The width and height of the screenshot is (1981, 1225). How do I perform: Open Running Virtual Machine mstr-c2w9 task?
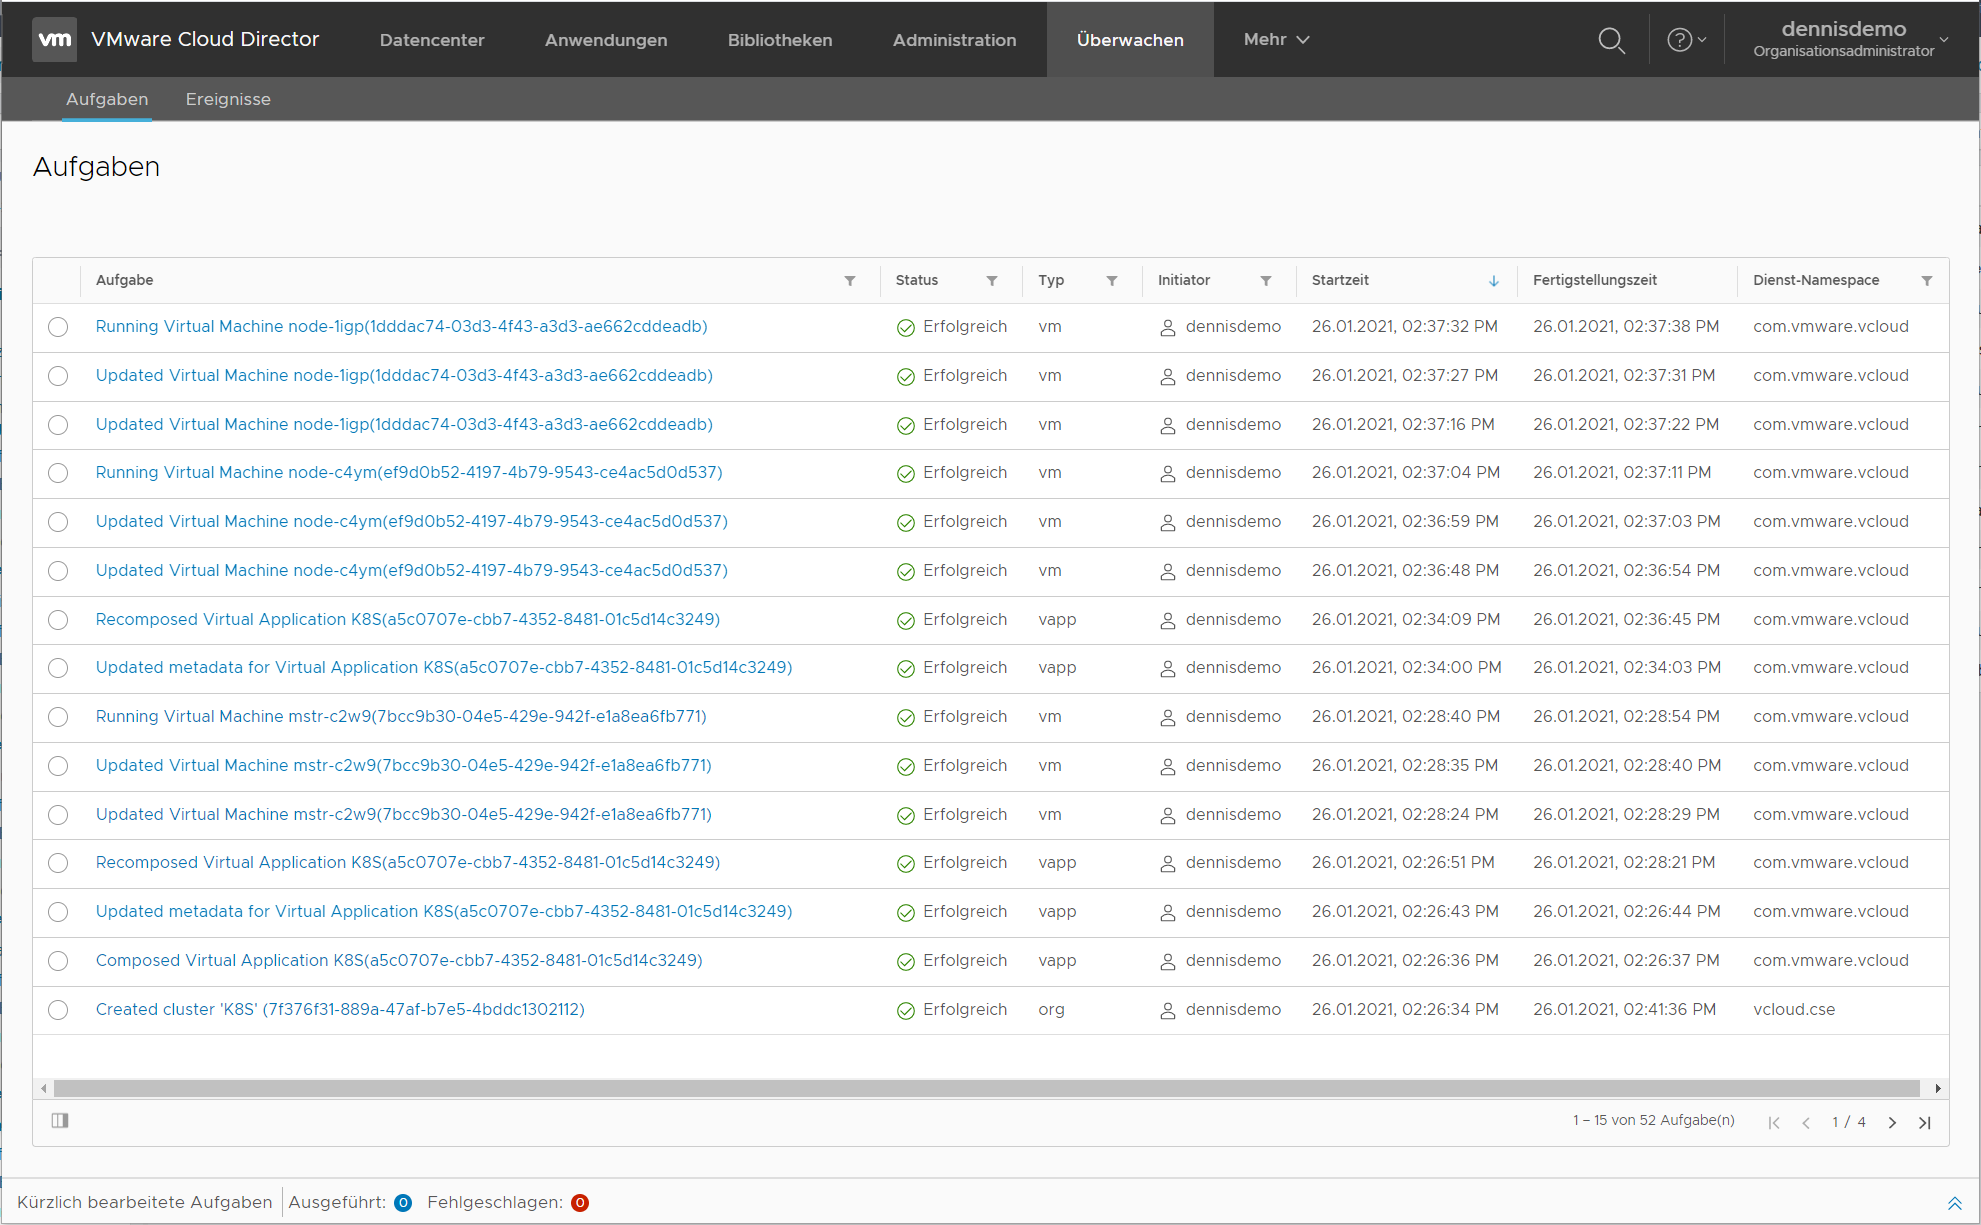(401, 717)
